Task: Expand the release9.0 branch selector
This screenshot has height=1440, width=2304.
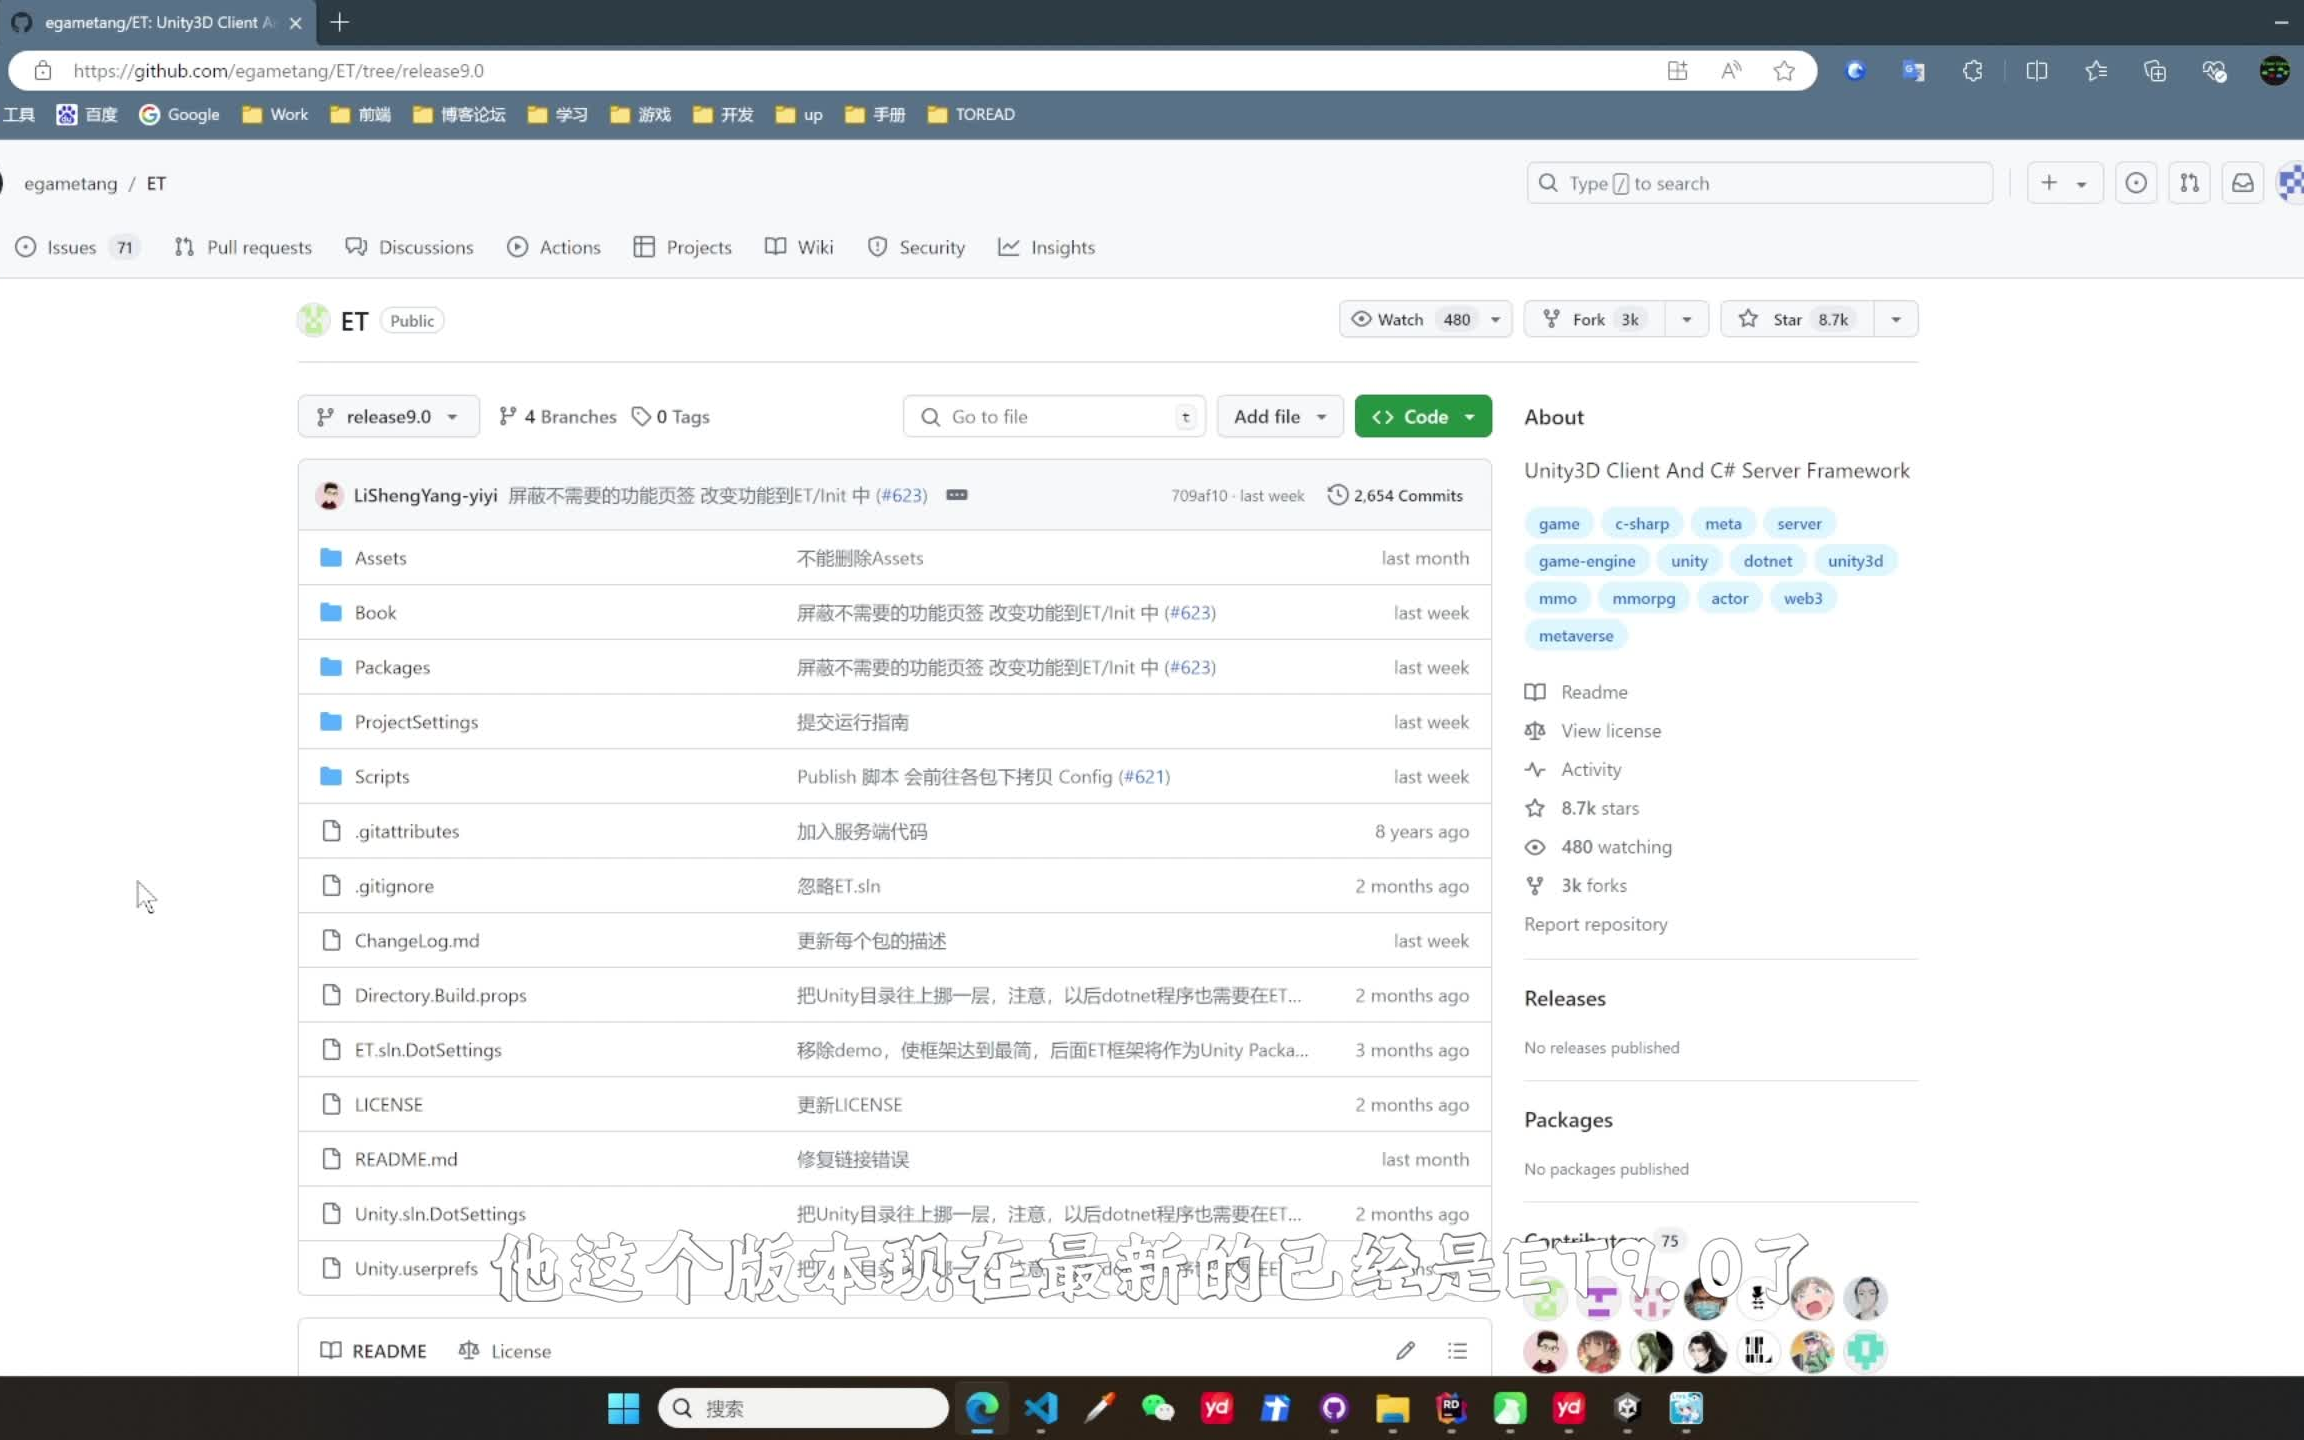Action: tap(388, 416)
